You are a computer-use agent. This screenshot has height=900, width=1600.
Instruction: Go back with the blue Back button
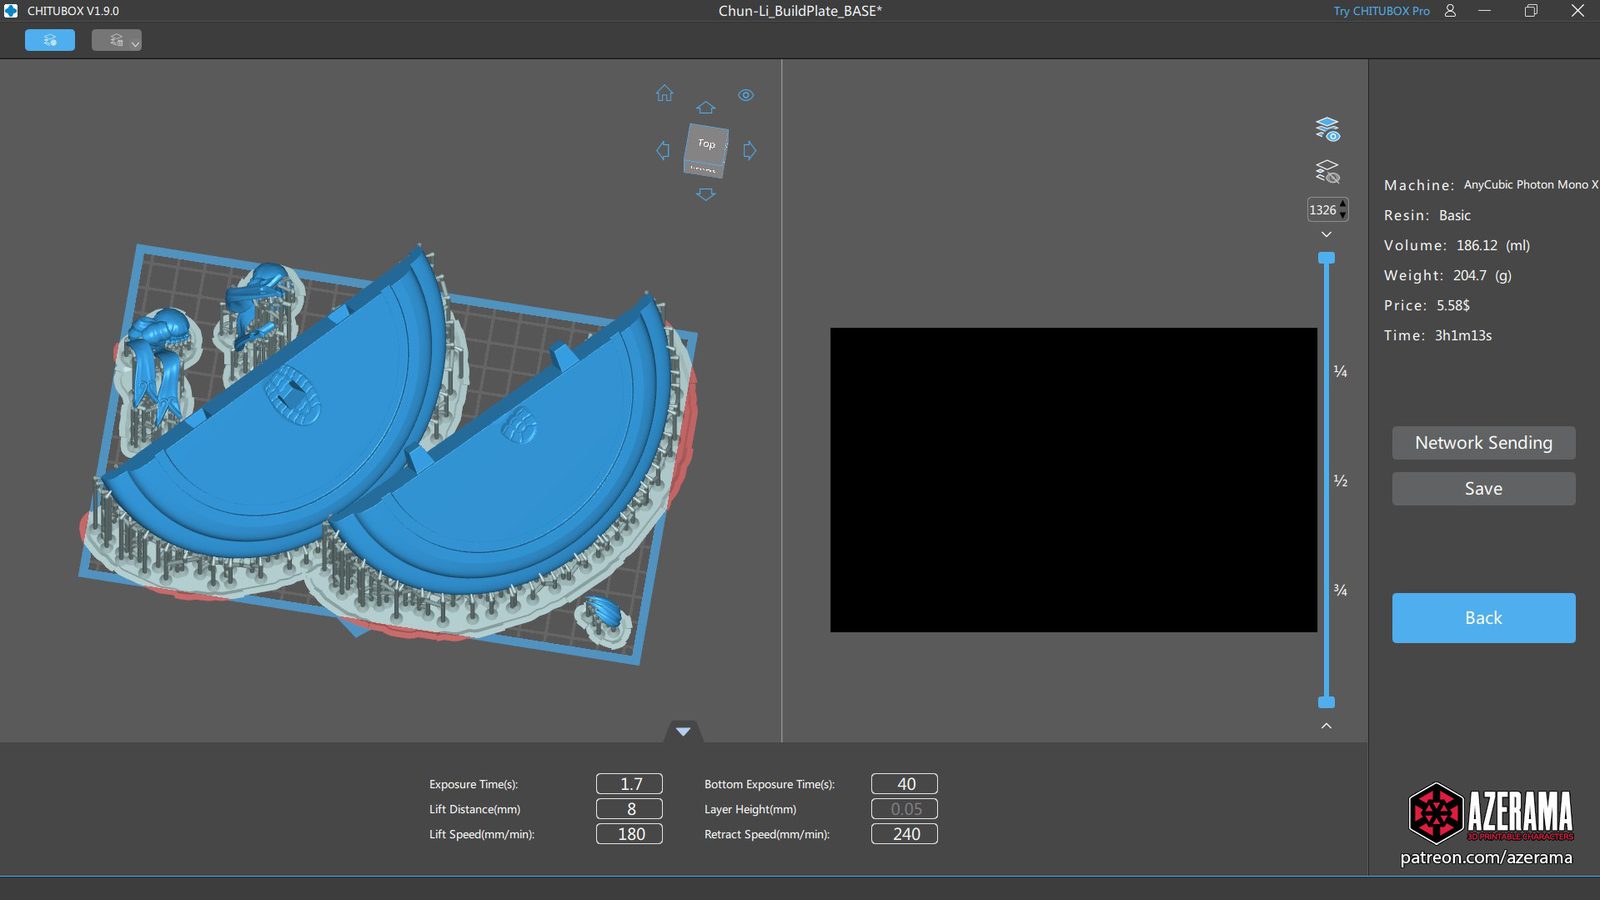1484,618
